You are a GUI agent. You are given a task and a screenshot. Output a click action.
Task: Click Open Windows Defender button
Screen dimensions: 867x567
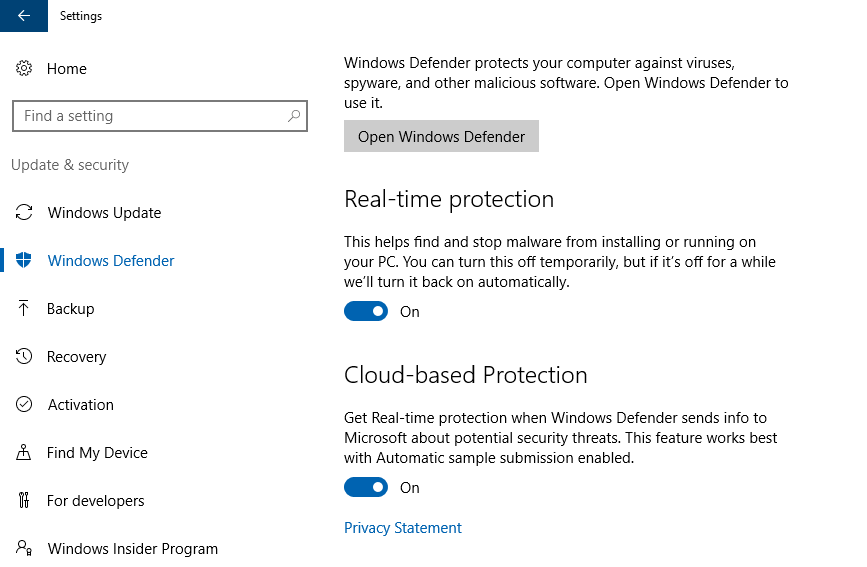click(x=441, y=136)
